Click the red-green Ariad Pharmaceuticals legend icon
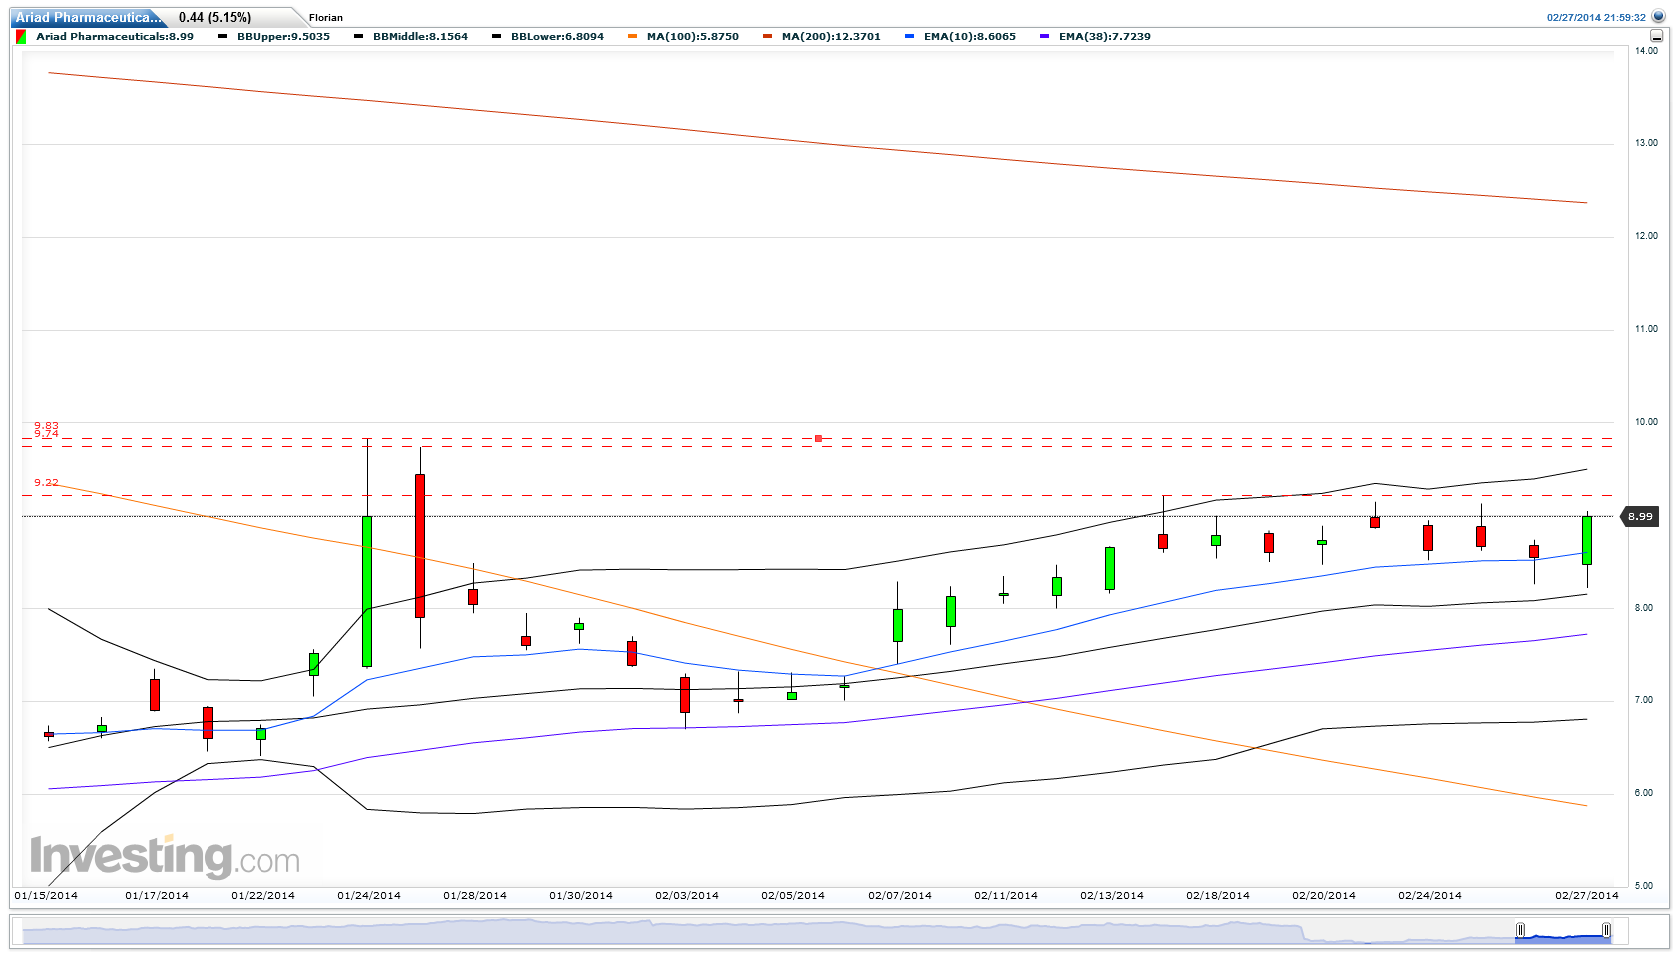 coord(21,37)
